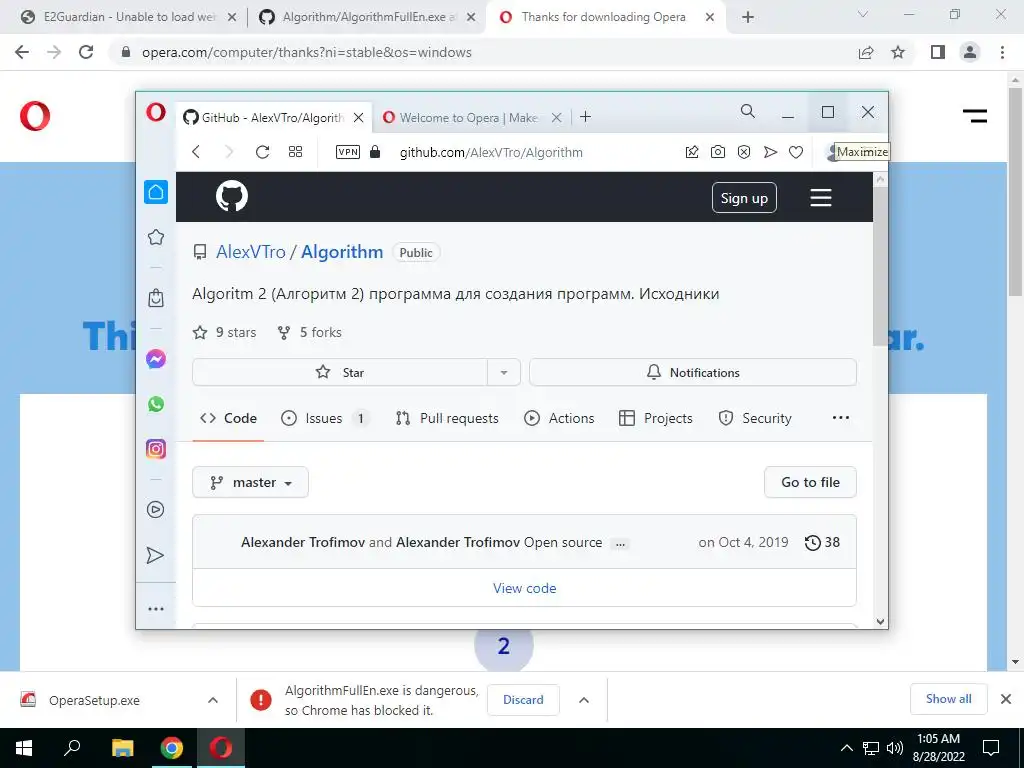Image resolution: width=1024 pixels, height=768 pixels.
Task: Click the share/edit icon in Opera address bar
Action: click(x=692, y=152)
